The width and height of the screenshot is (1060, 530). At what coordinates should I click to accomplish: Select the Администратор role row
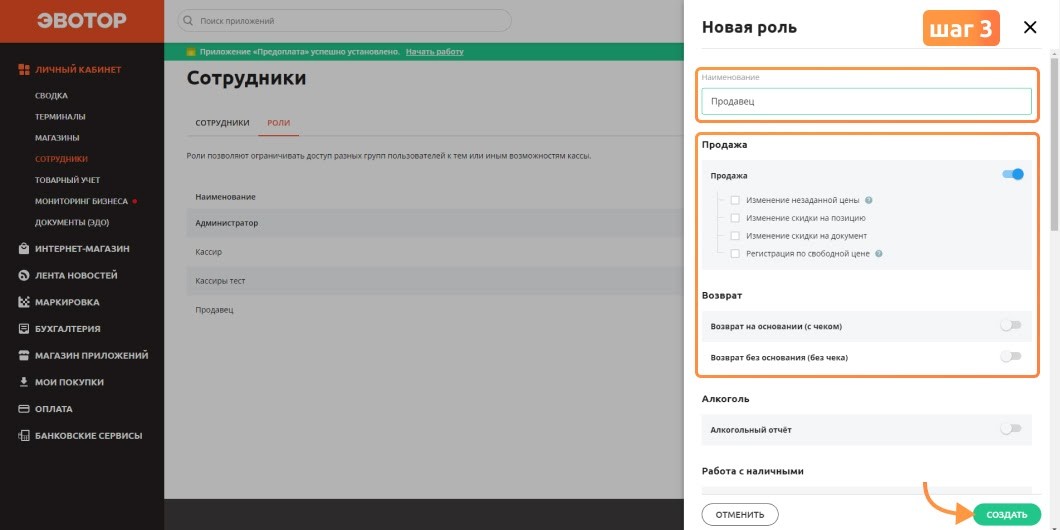pyautogui.click(x=435, y=222)
